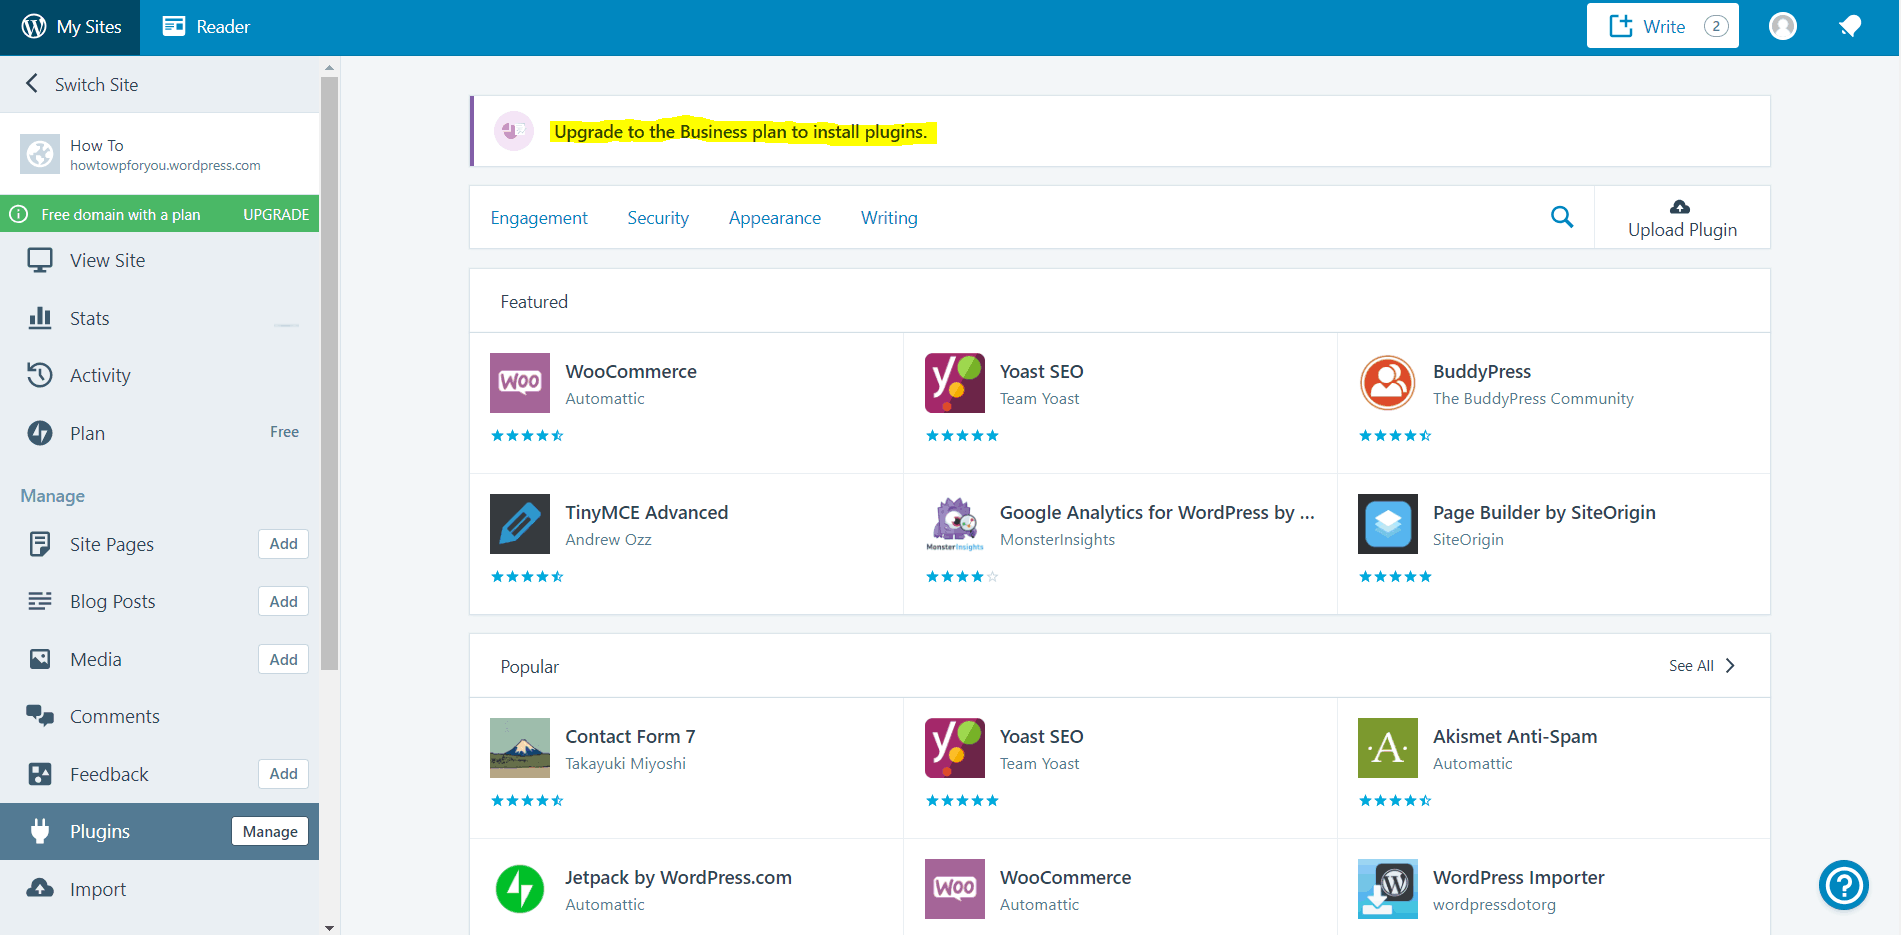
Task: Click UPGRADE on free domain banner
Action: point(276,214)
